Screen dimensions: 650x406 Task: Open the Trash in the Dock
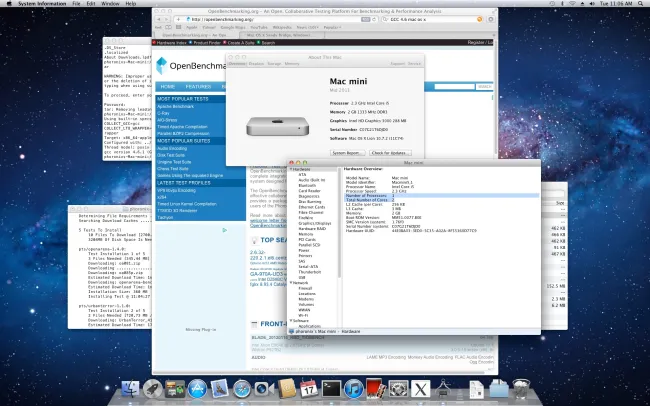click(x=521, y=389)
